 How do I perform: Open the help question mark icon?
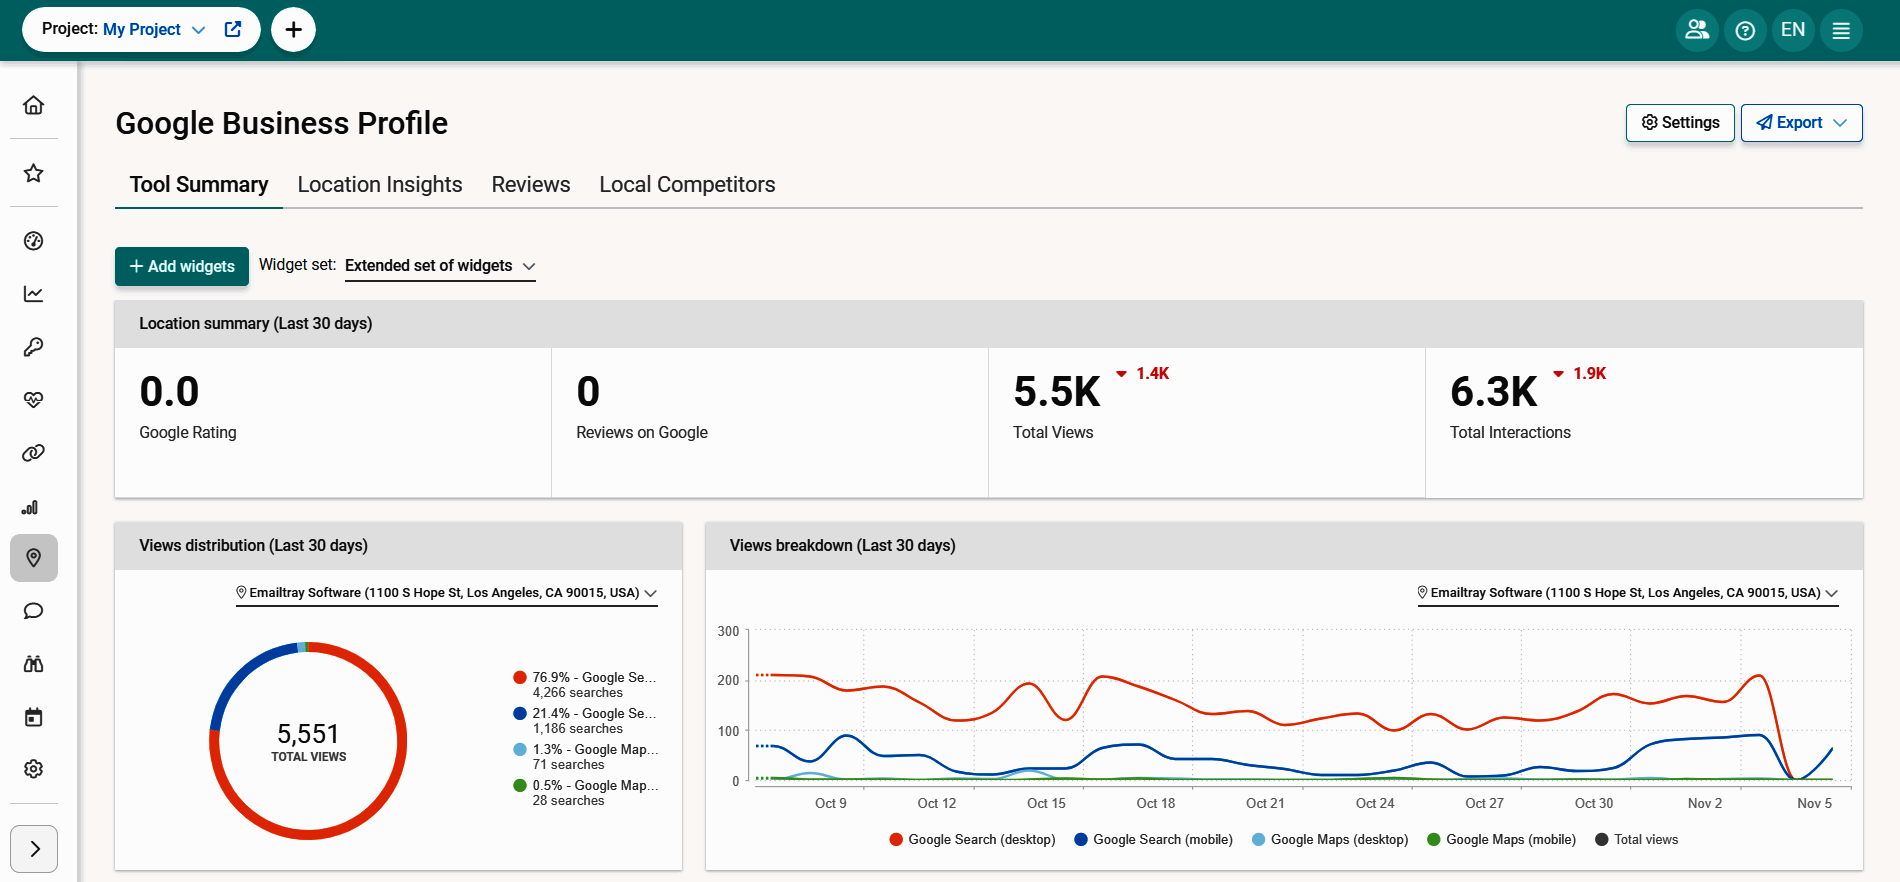1745,30
